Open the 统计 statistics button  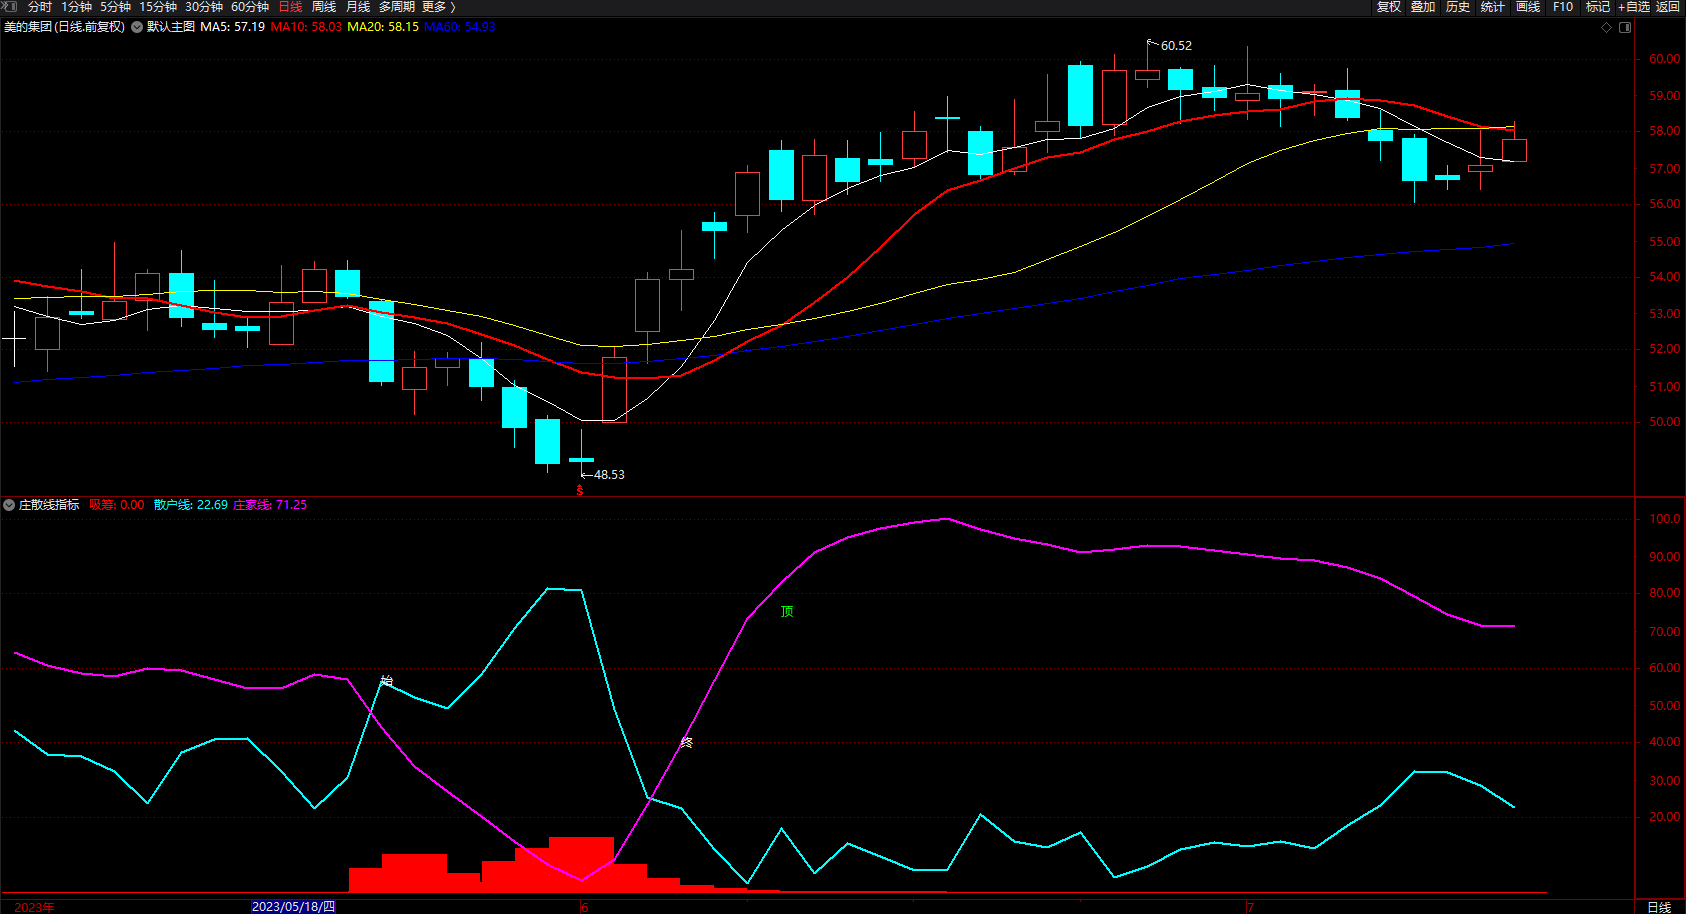click(x=1493, y=7)
